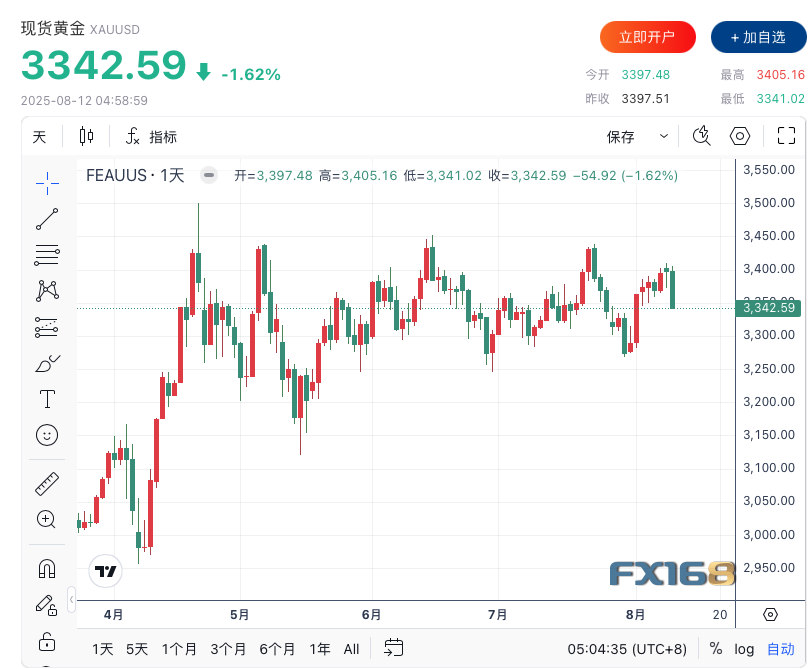Open the quick search icon
The image size is (812, 669).
point(702,136)
